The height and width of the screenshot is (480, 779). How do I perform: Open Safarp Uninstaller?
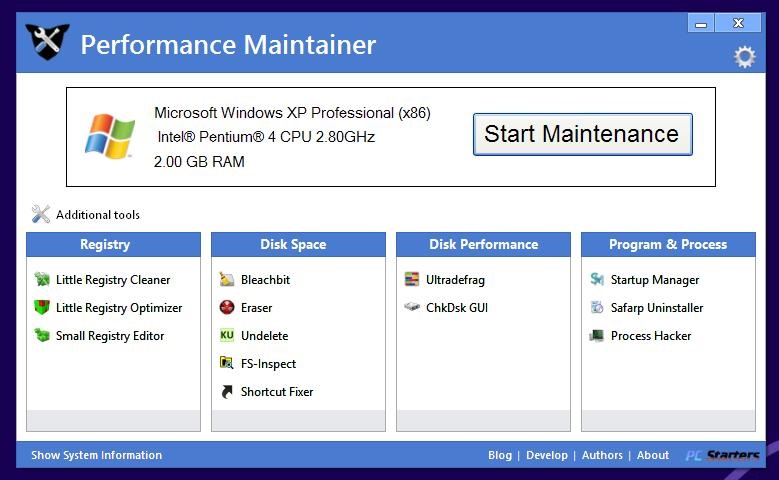click(657, 308)
